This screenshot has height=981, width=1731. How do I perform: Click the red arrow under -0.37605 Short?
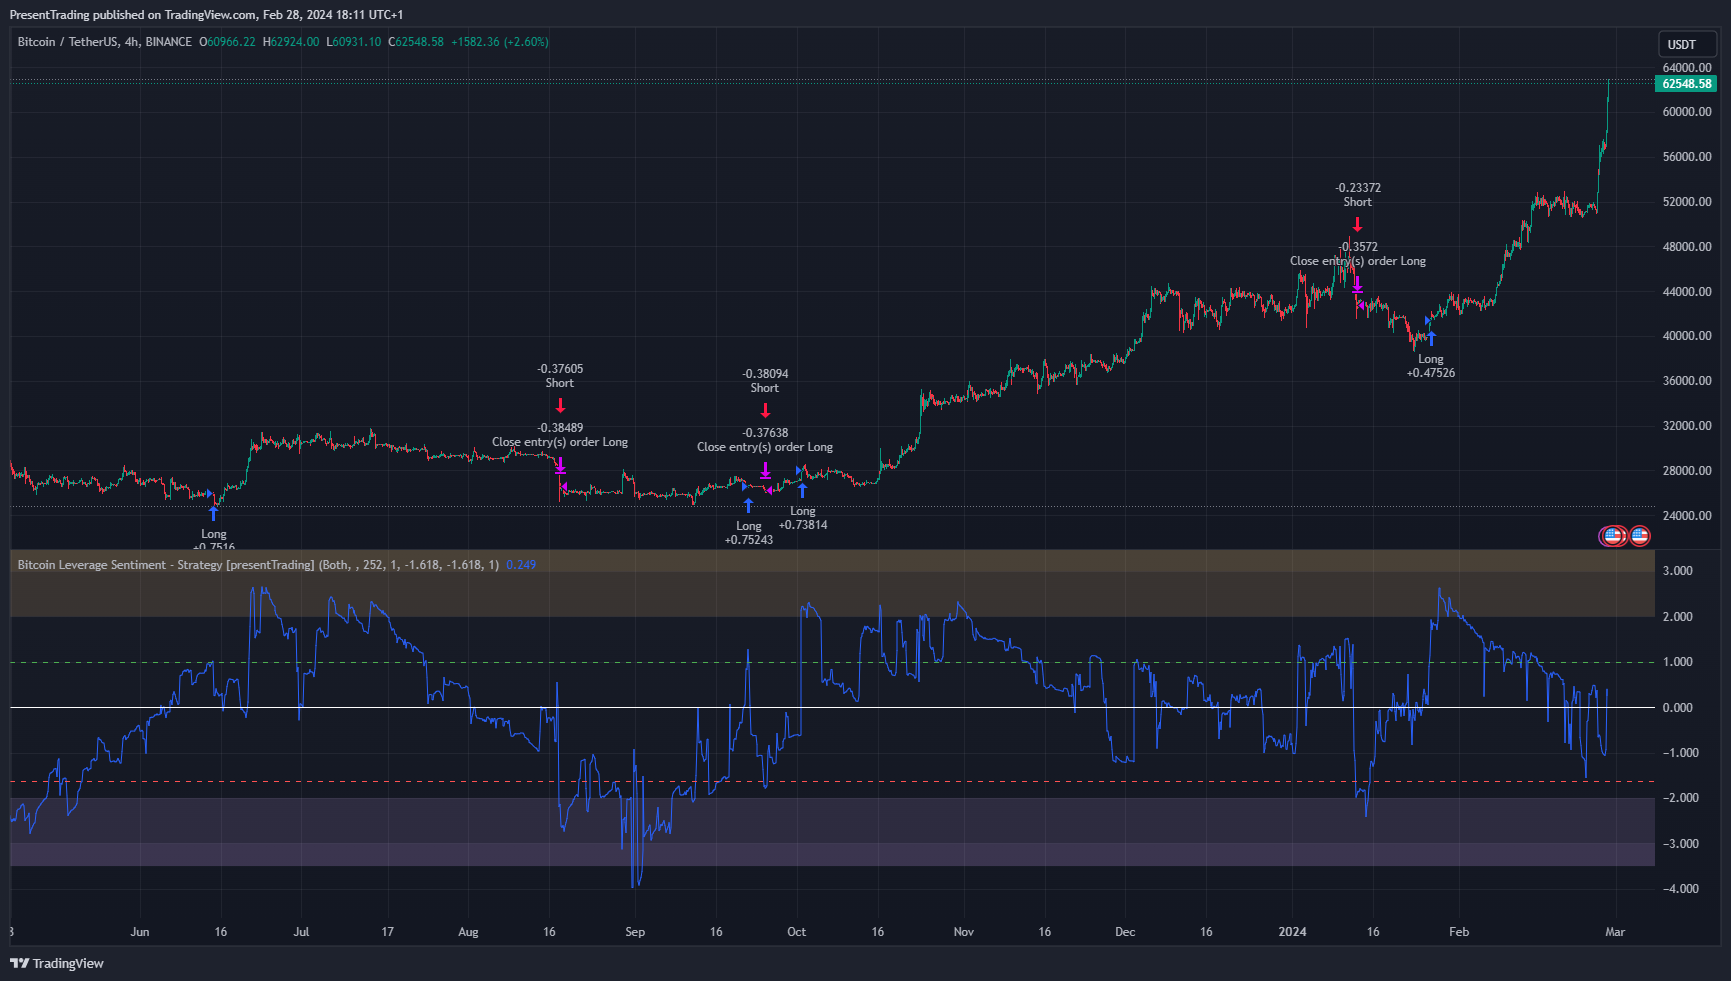[x=560, y=406]
